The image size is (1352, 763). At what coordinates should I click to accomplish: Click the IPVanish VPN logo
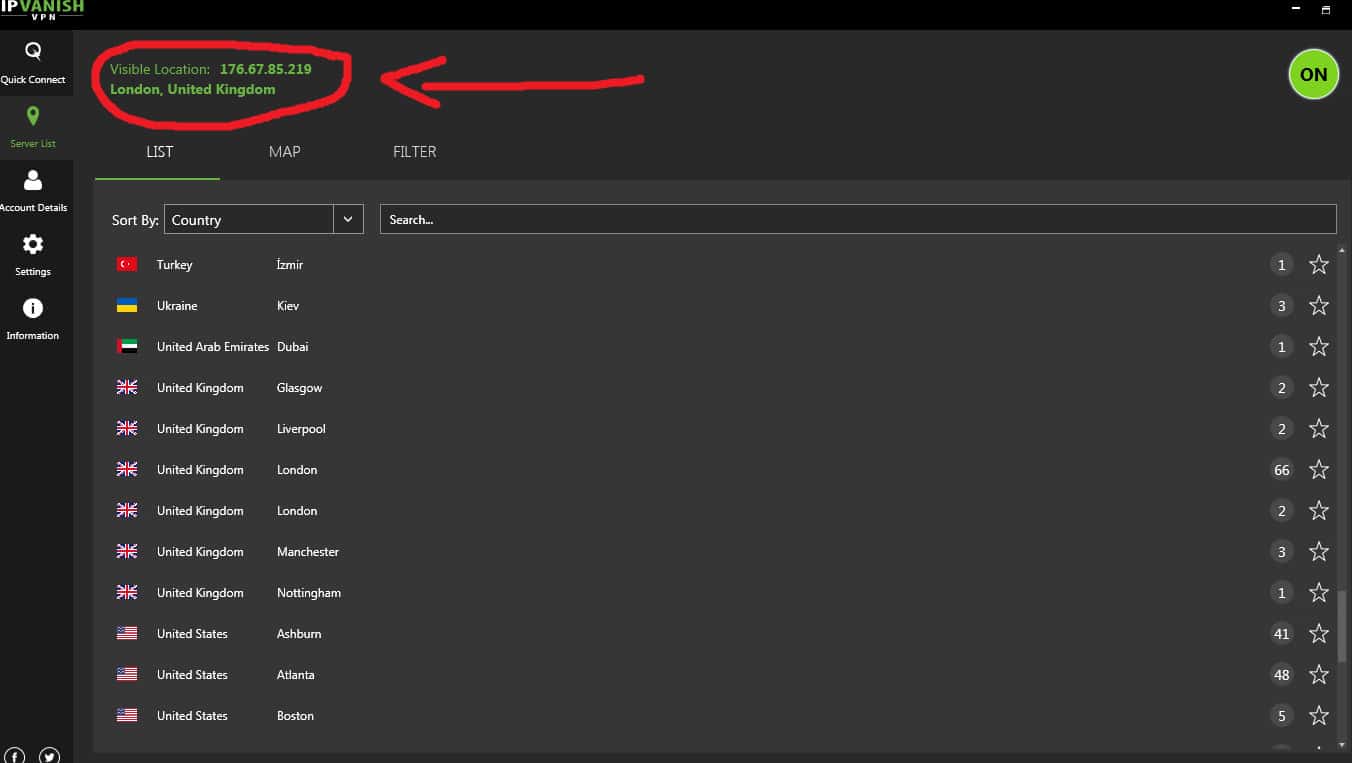pos(42,11)
